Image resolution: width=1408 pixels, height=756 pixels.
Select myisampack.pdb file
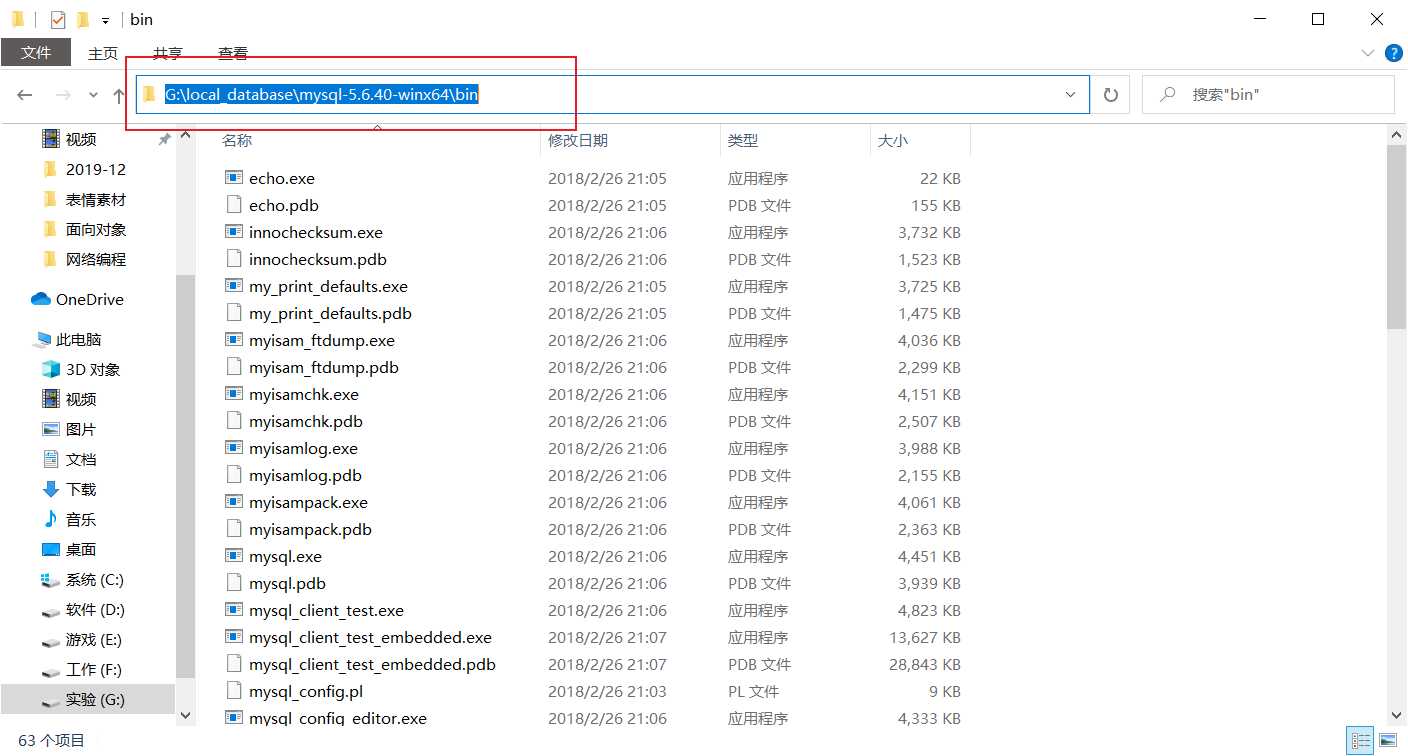(x=310, y=529)
